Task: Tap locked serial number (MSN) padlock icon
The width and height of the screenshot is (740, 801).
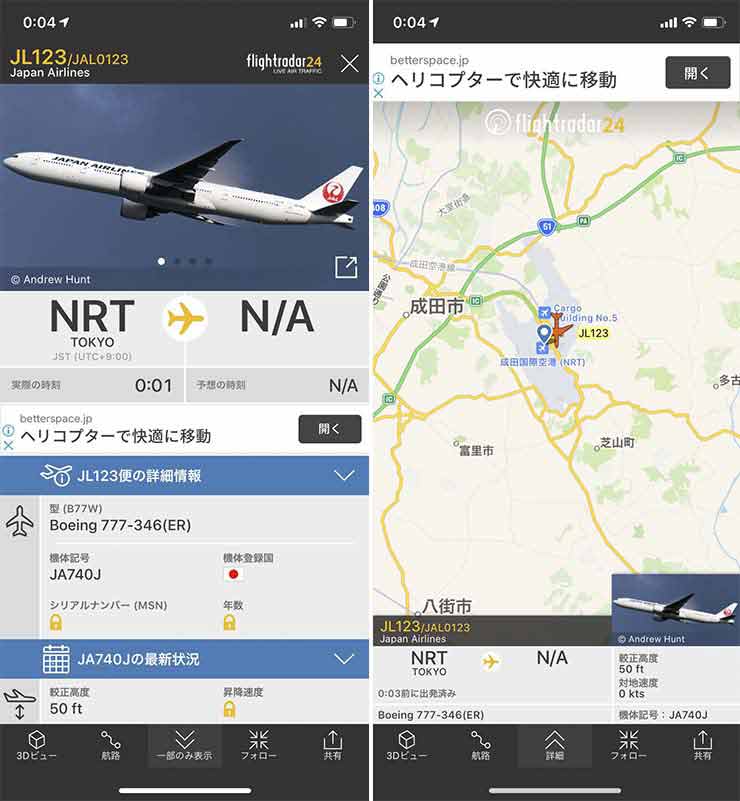Action: coord(56,623)
